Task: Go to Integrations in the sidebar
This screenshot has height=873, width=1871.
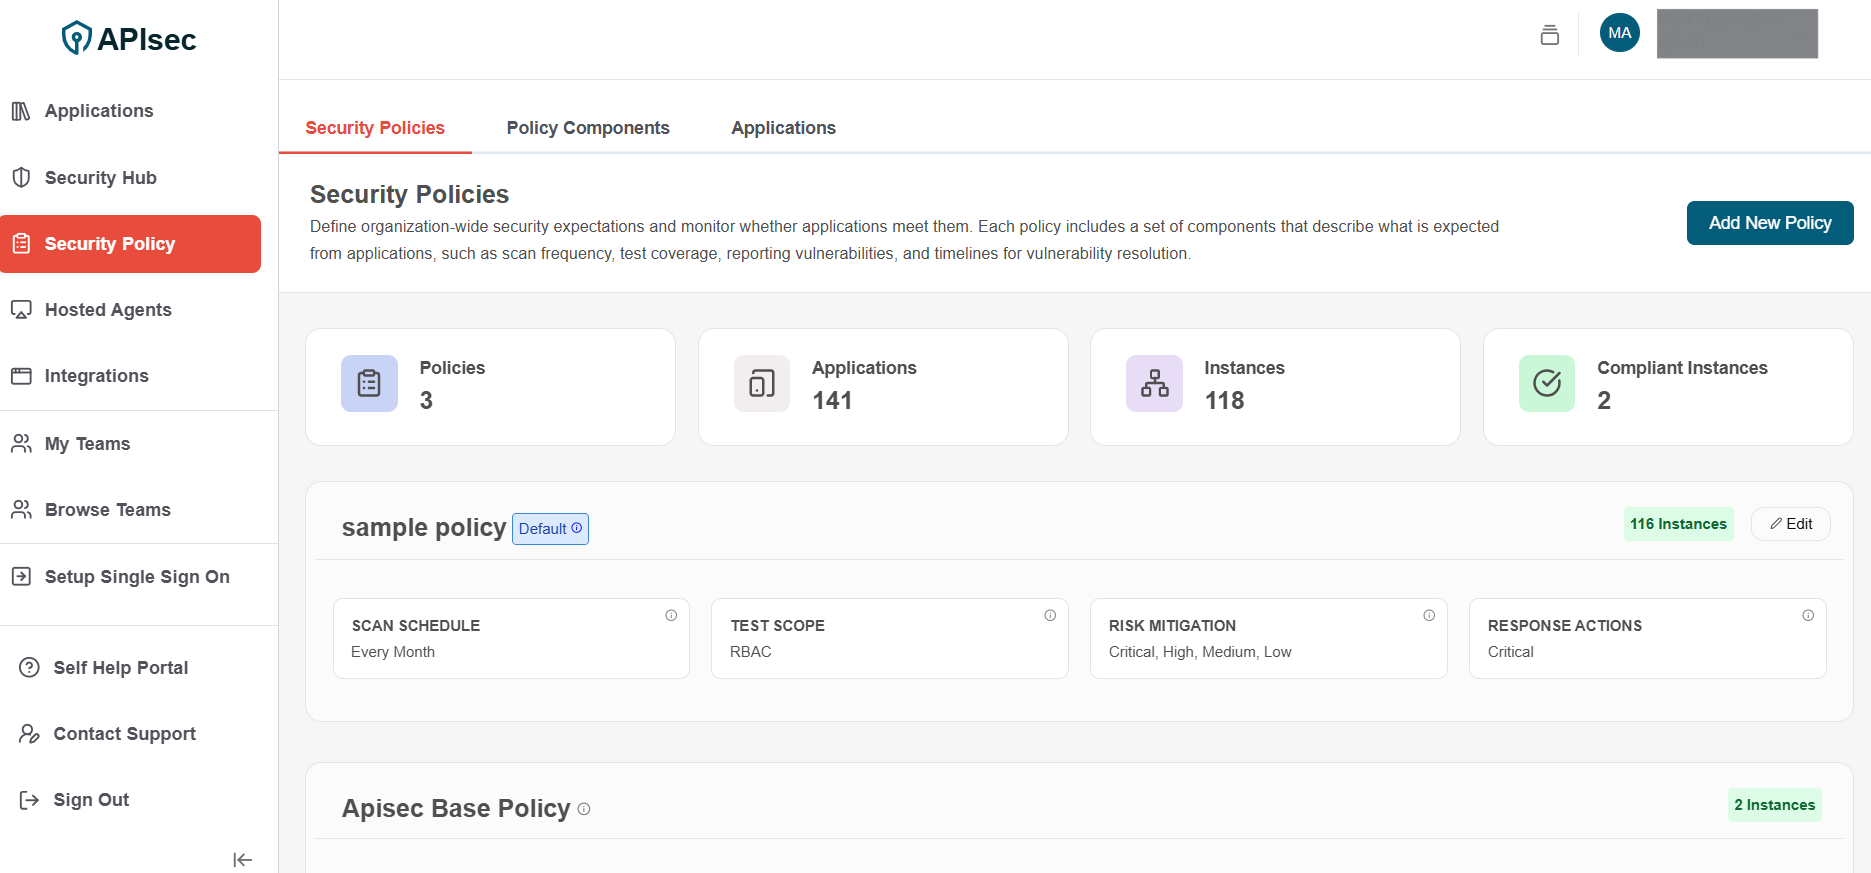Action: 96,376
